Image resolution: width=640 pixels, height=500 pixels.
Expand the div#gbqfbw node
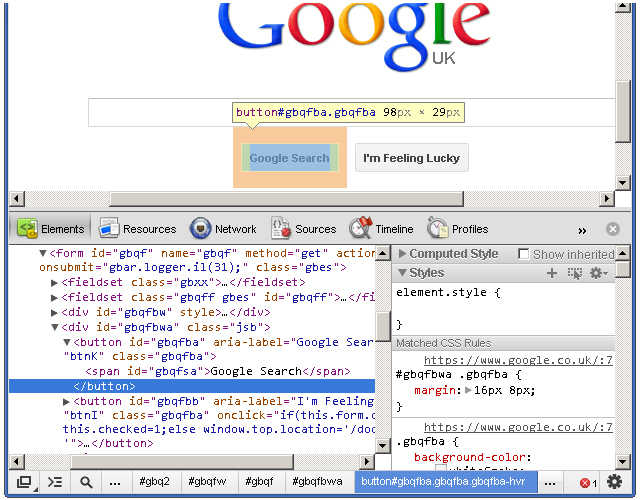point(54,313)
